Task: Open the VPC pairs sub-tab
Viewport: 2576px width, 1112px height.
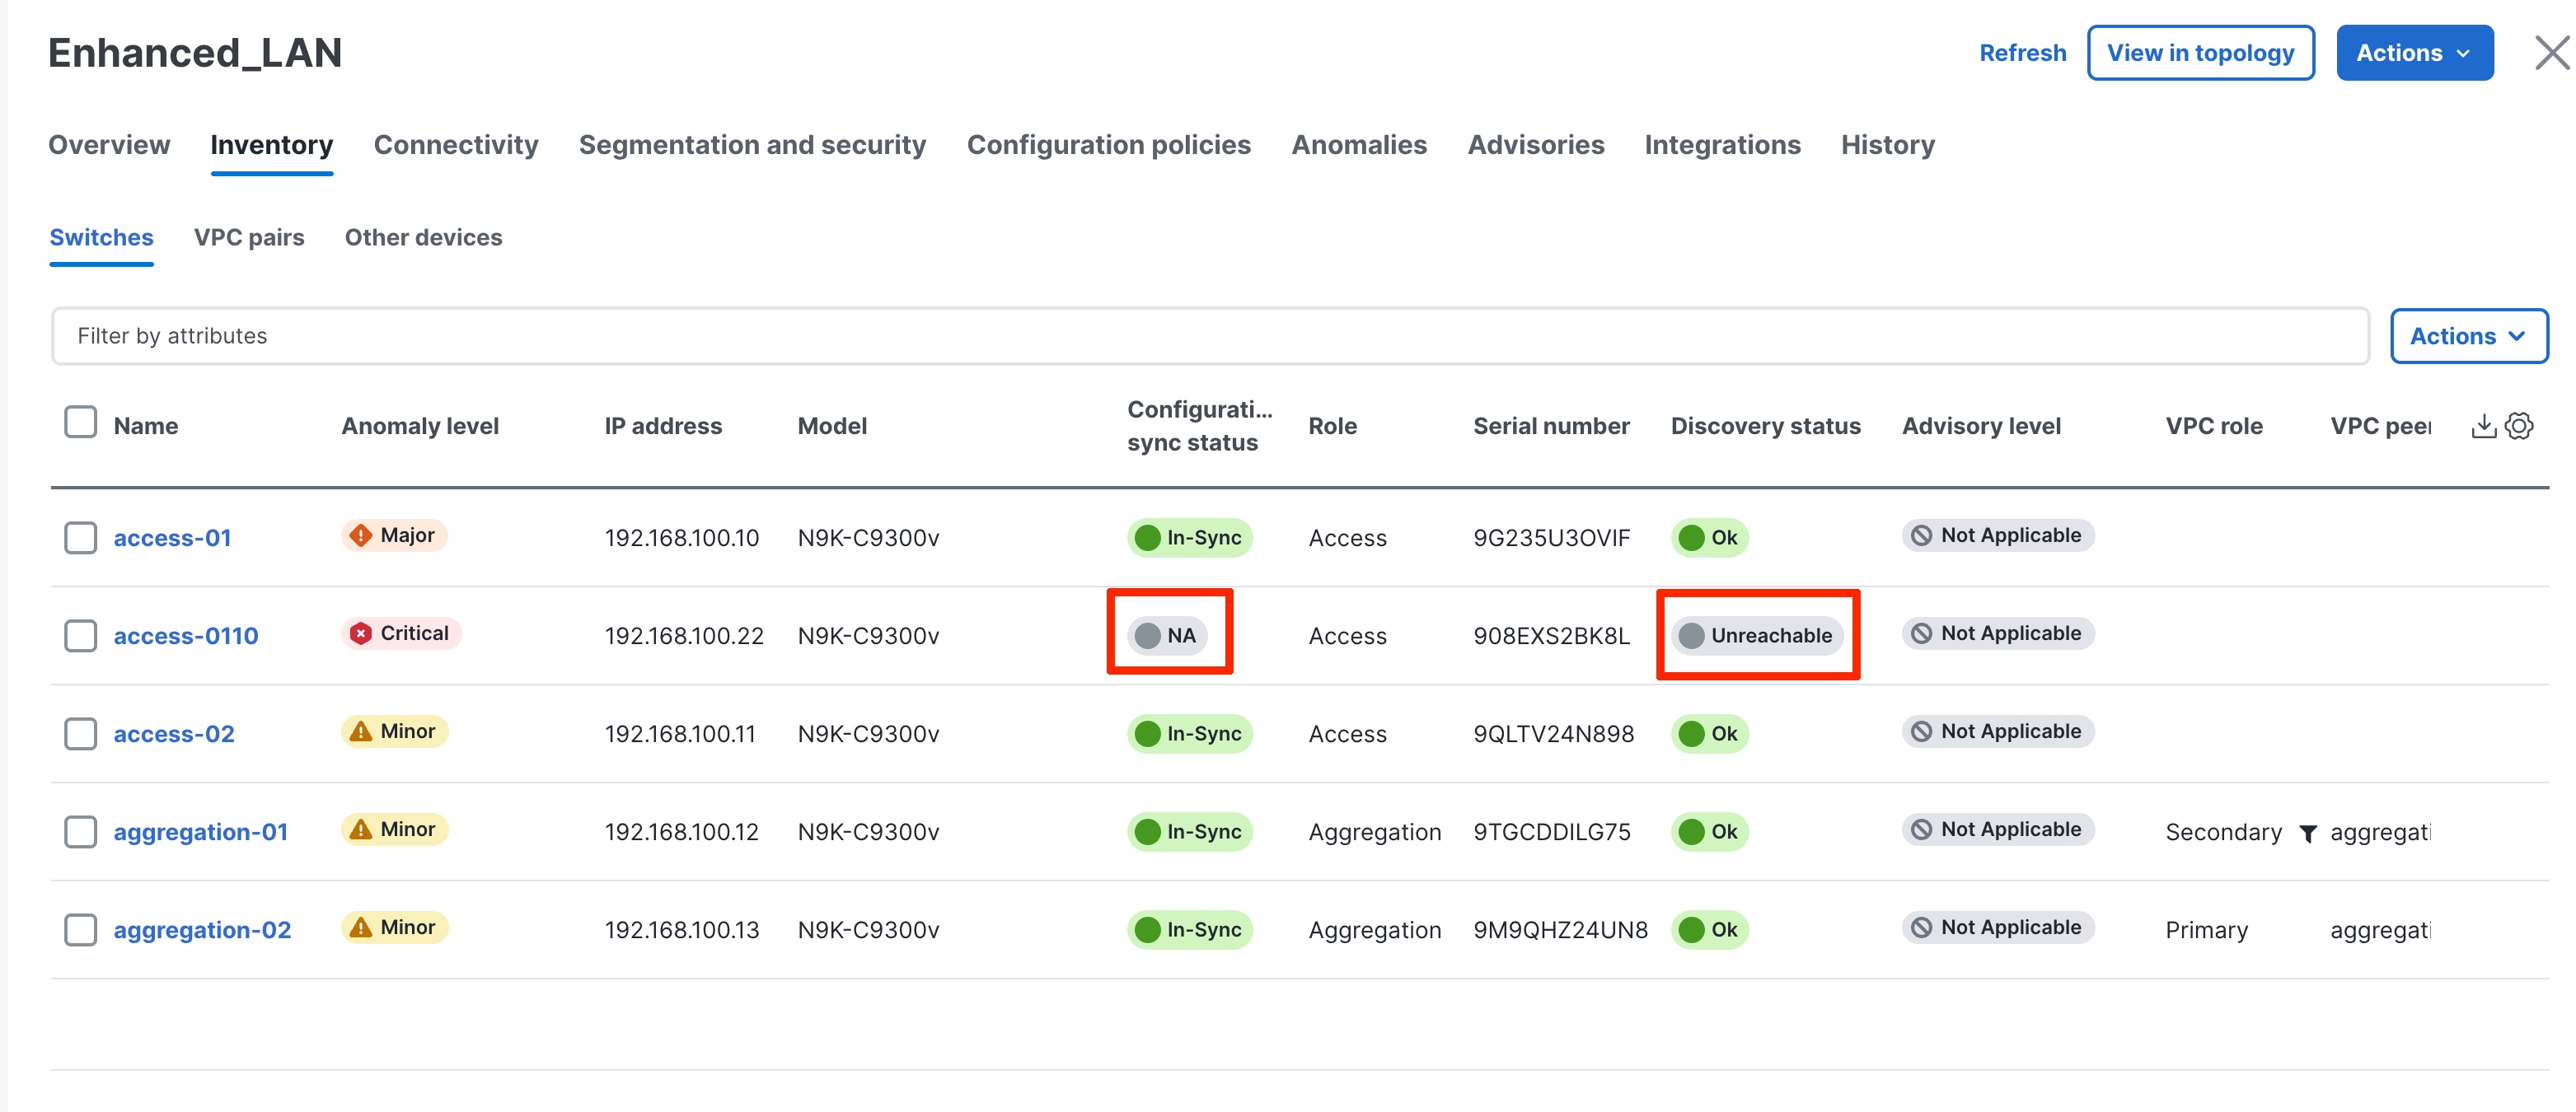Action: [x=249, y=238]
